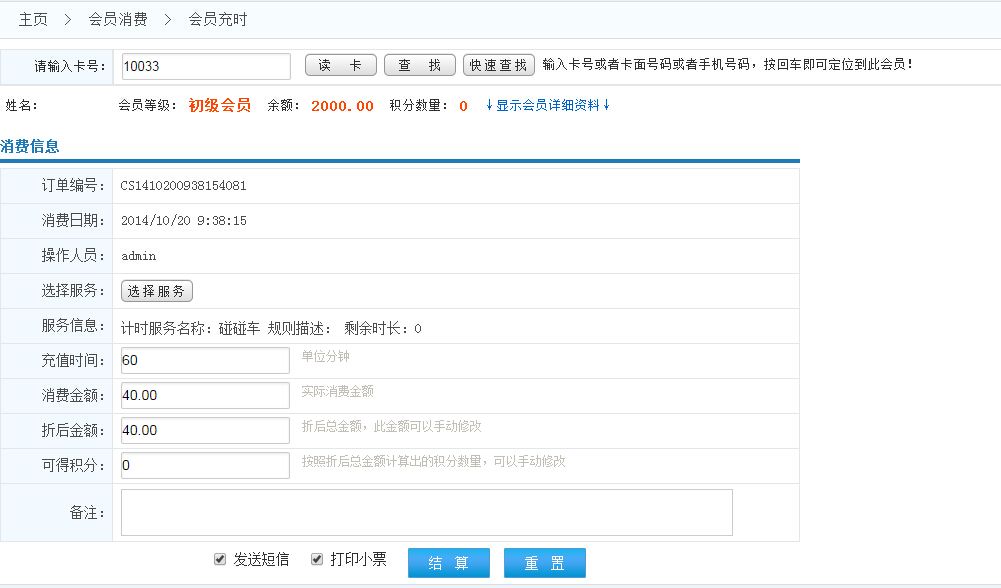Open the 会员消费 breadcrumb item
1001x588 pixels.
click(x=117, y=20)
